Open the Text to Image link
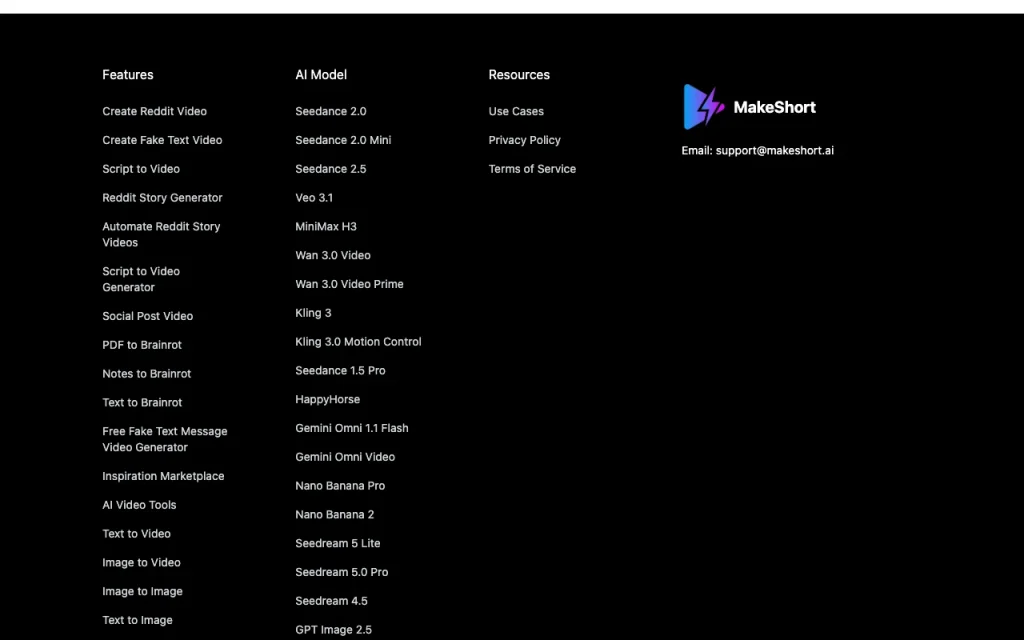This screenshot has width=1024, height=640. pyautogui.click(x=137, y=620)
